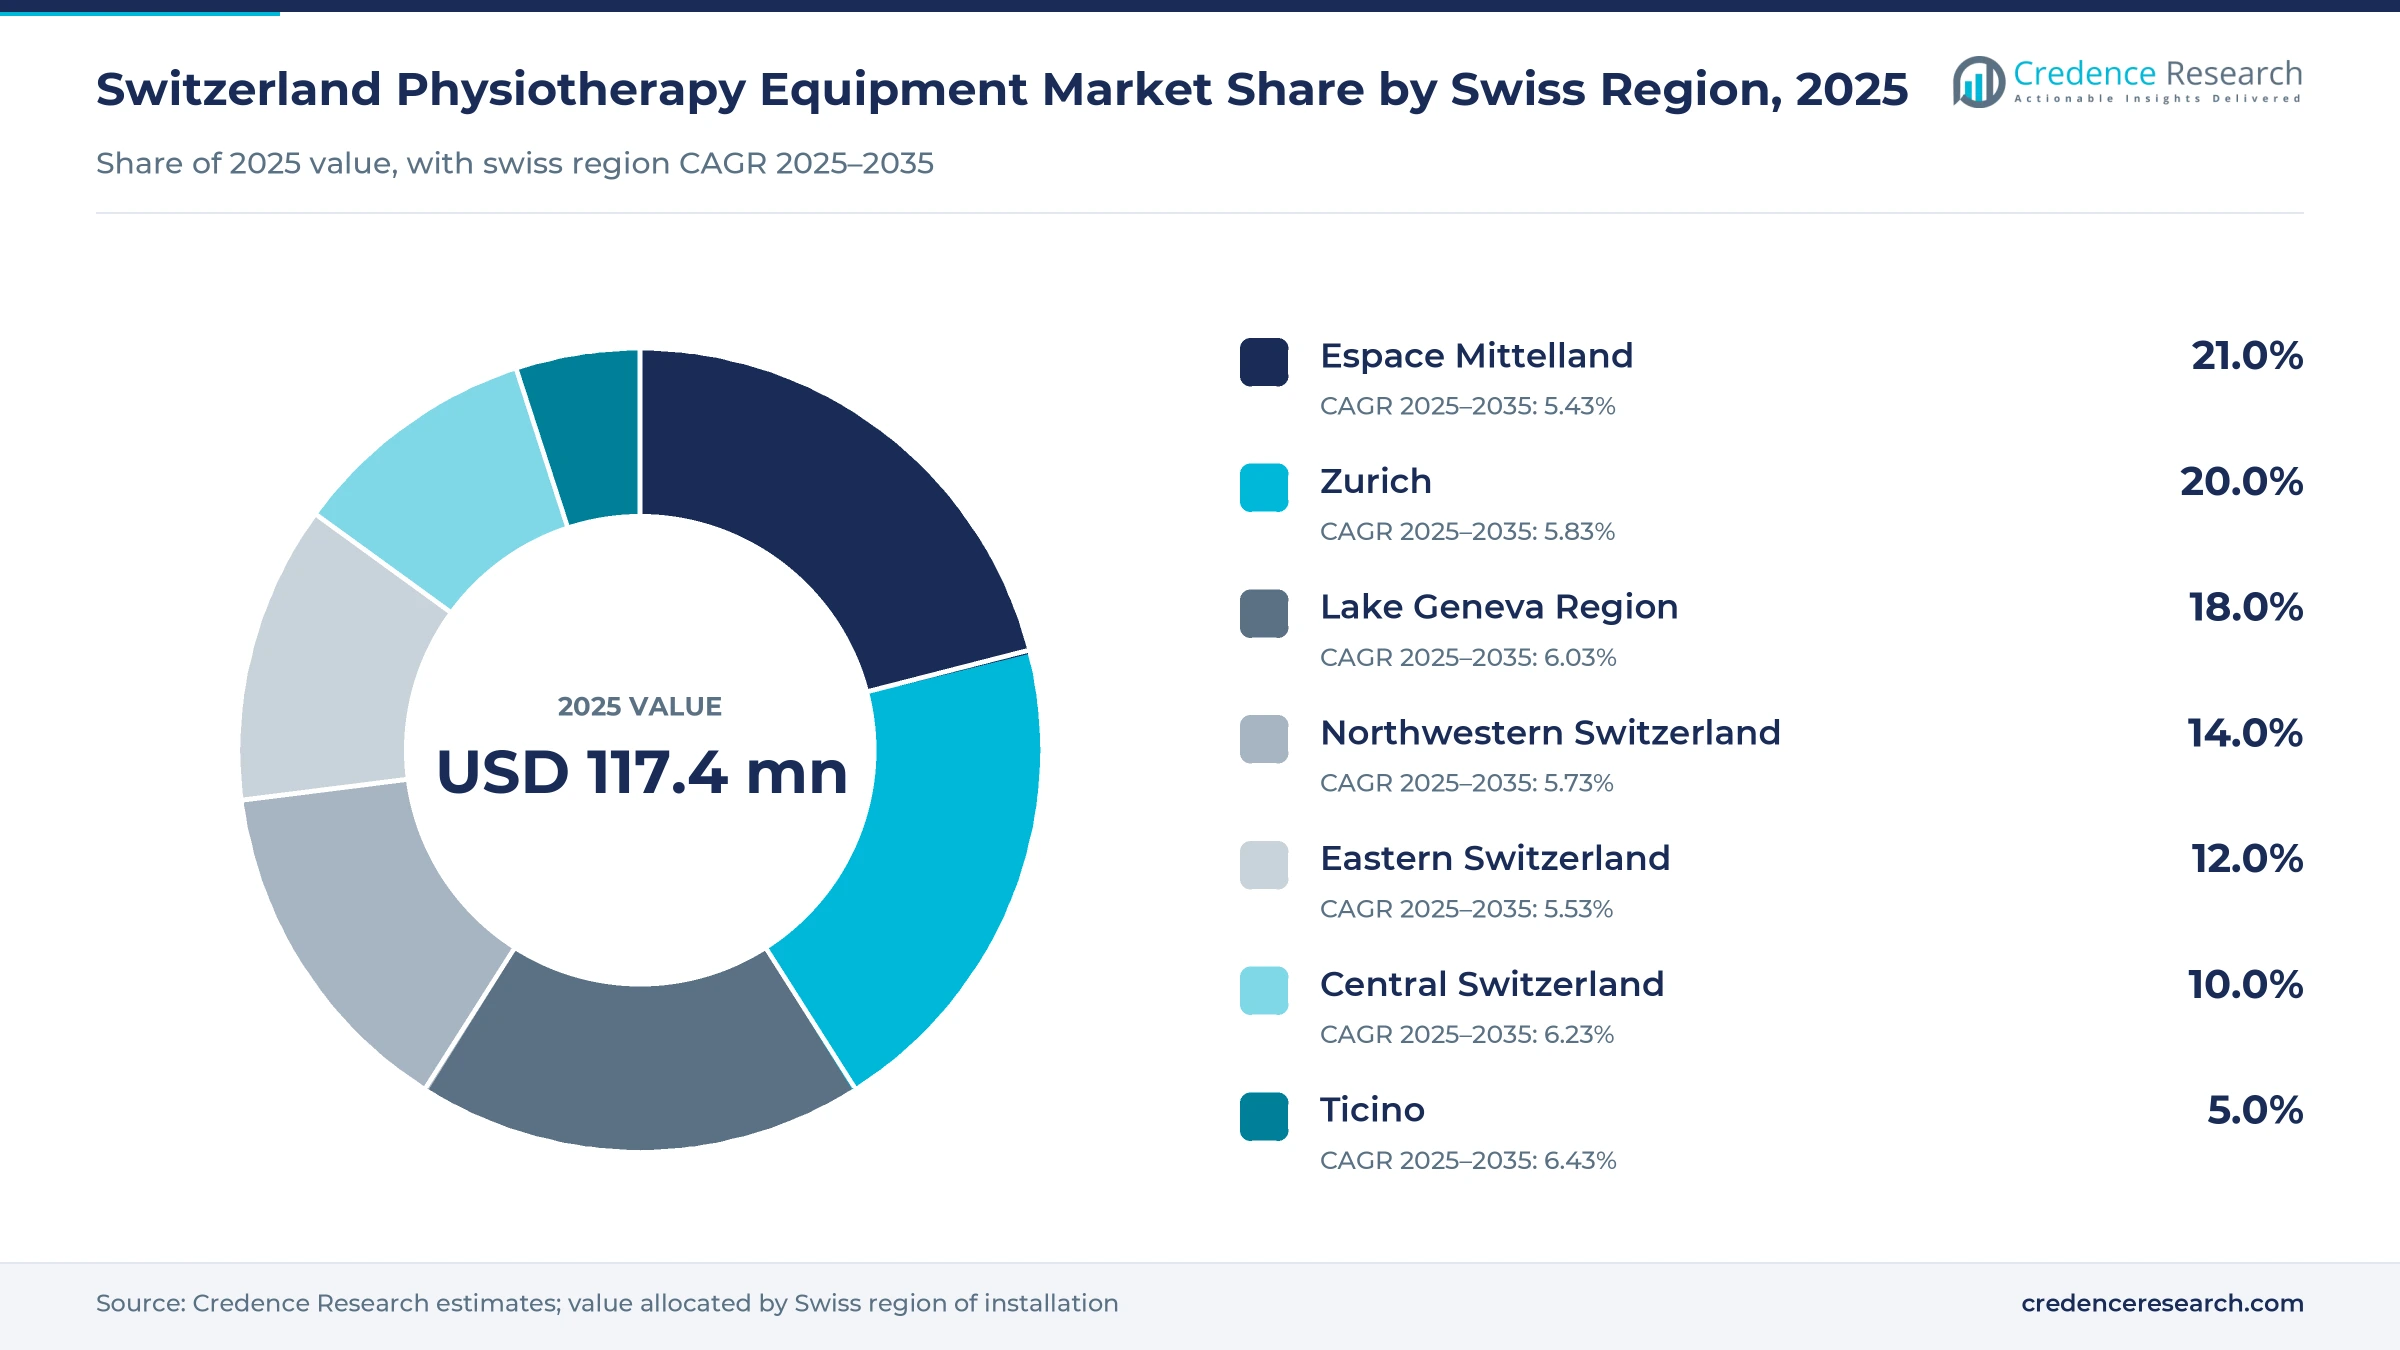Select the Northwestern Switzerland legend swatch
The image size is (2400, 1350).
(1264, 739)
